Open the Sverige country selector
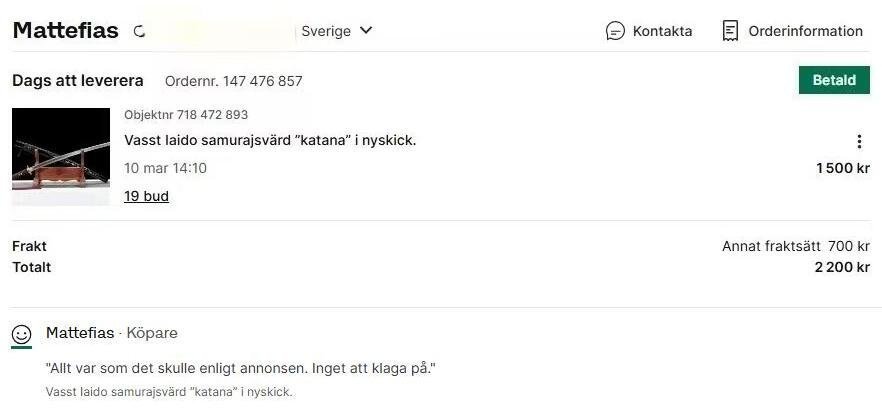The height and width of the screenshot is (410, 882). [337, 31]
